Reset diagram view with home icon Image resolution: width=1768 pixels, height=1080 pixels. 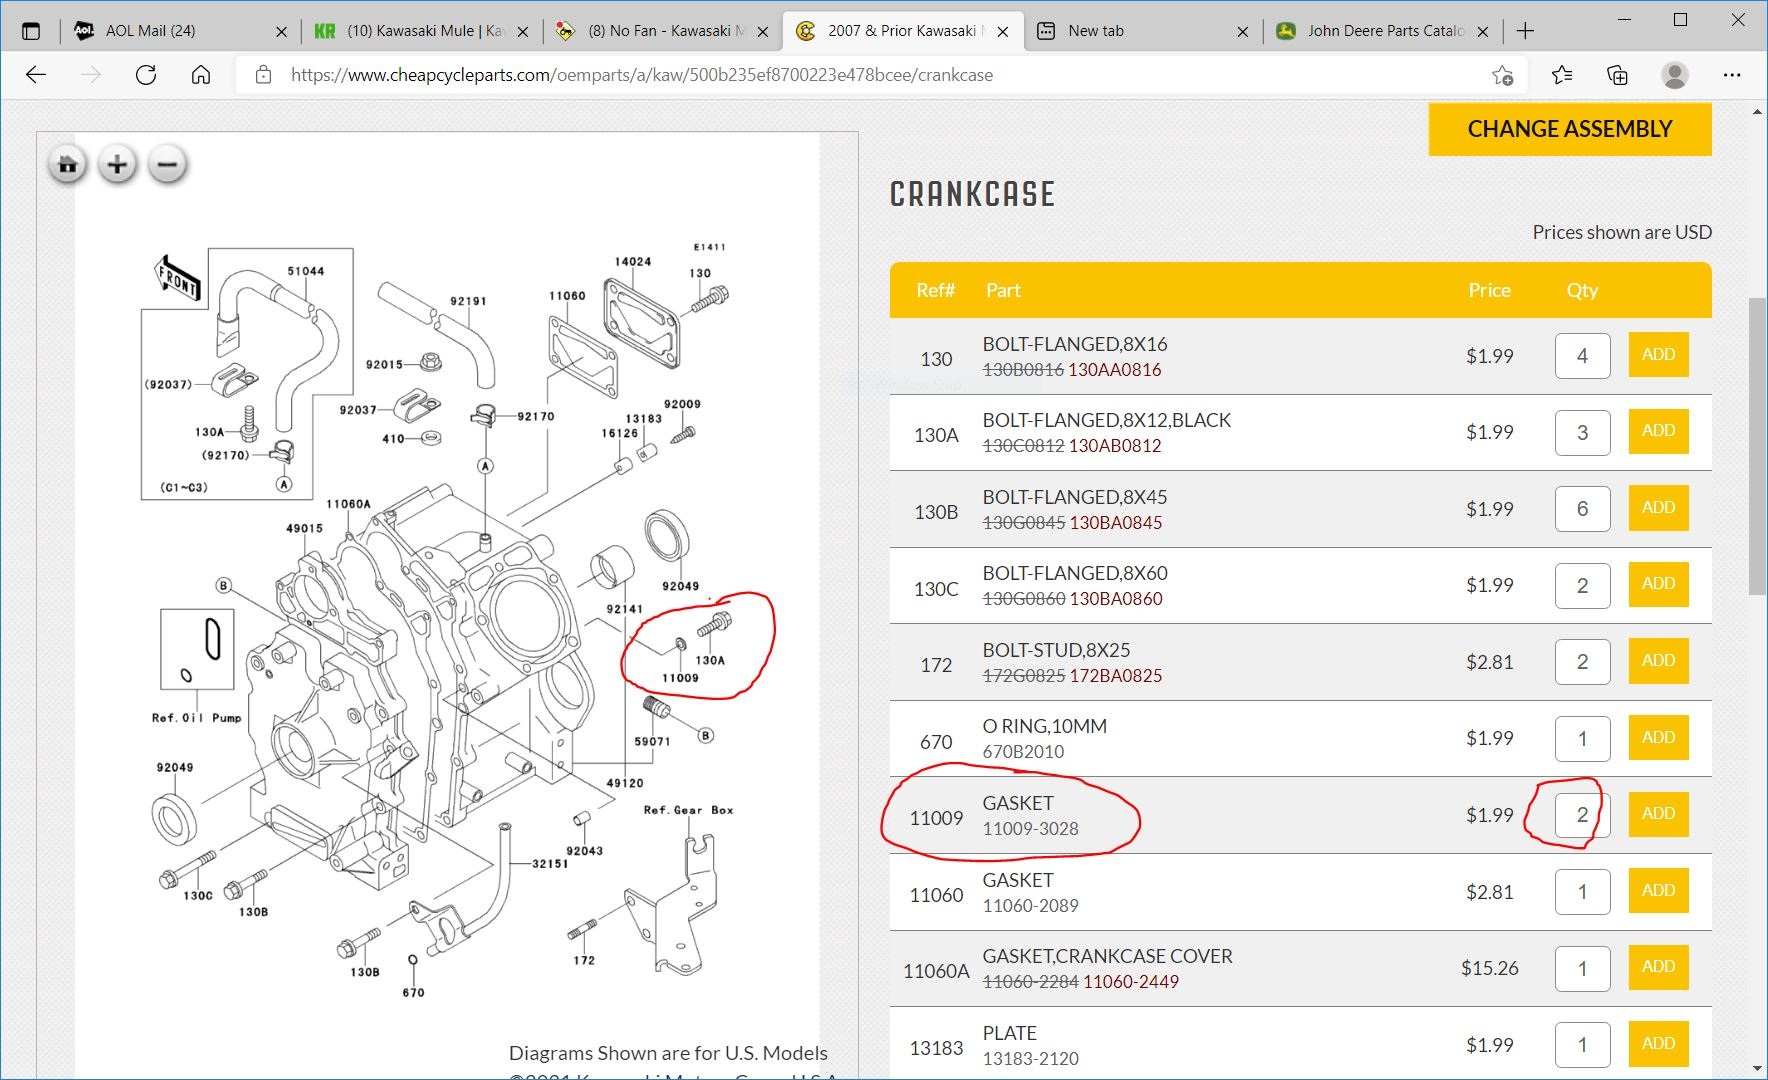click(x=68, y=164)
